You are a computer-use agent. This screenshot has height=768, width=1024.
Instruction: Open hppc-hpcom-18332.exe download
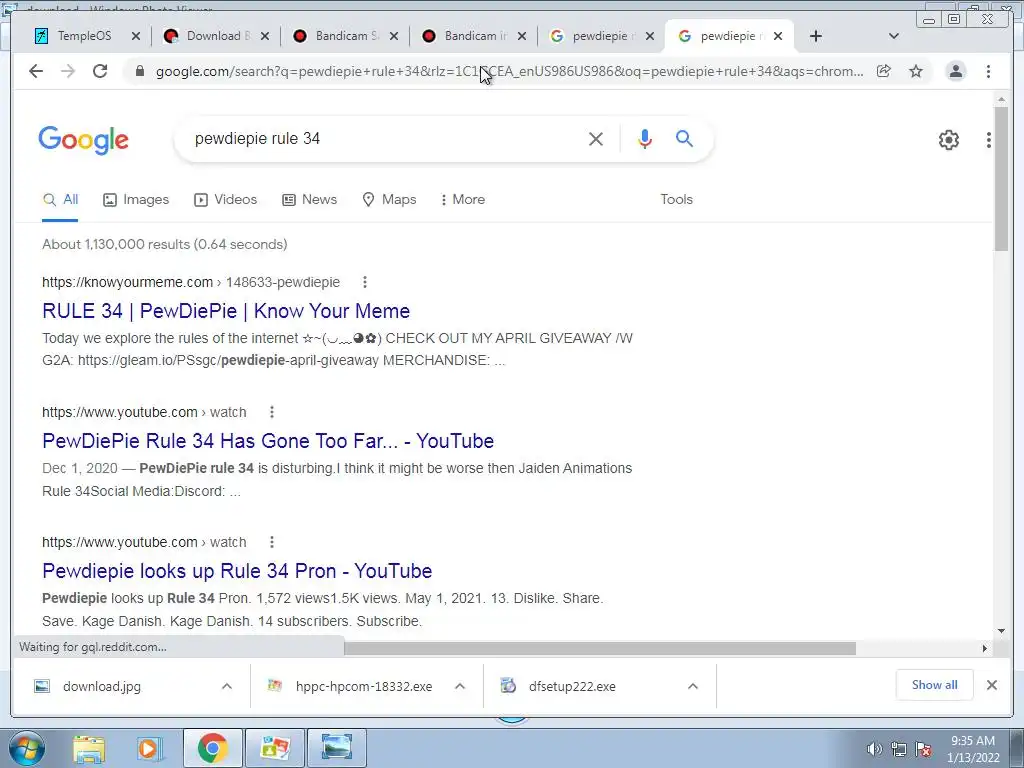pyautogui.click(x=364, y=686)
